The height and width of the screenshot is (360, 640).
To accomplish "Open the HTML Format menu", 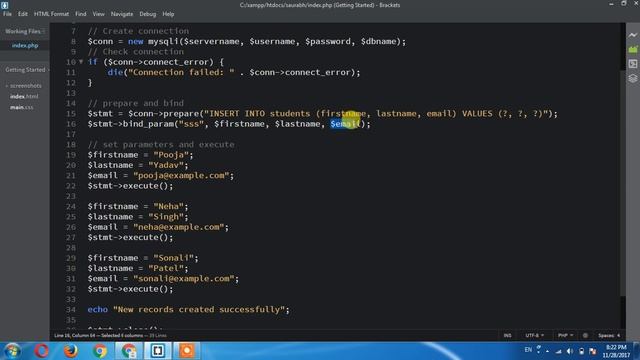I will click(x=51, y=14).
